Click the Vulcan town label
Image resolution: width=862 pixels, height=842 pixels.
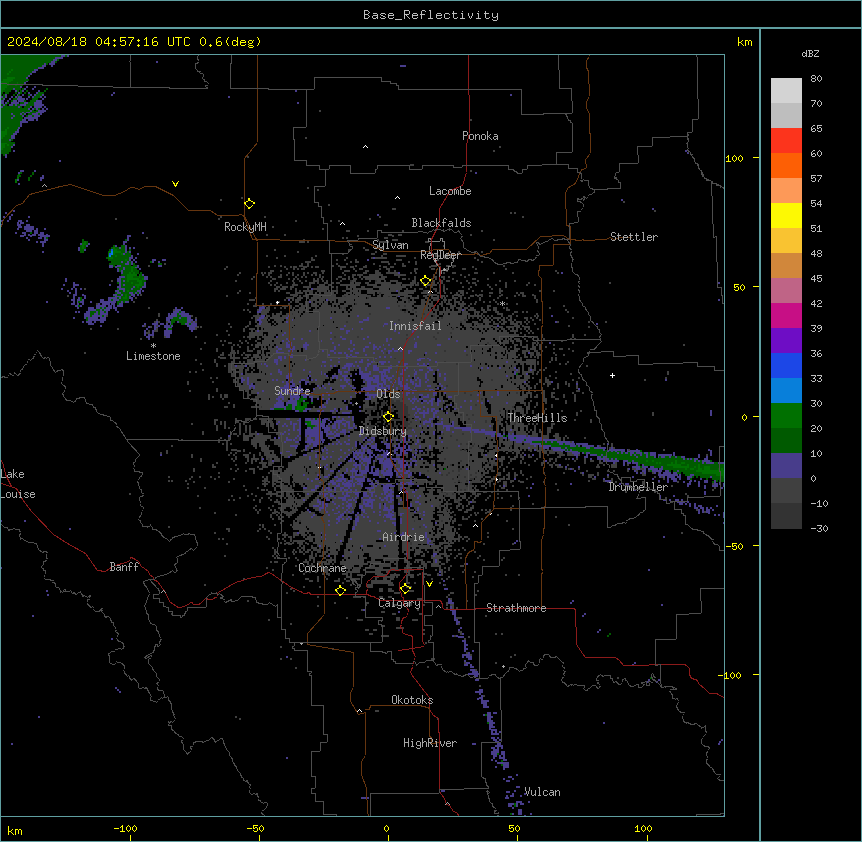[x=542, y=792]
